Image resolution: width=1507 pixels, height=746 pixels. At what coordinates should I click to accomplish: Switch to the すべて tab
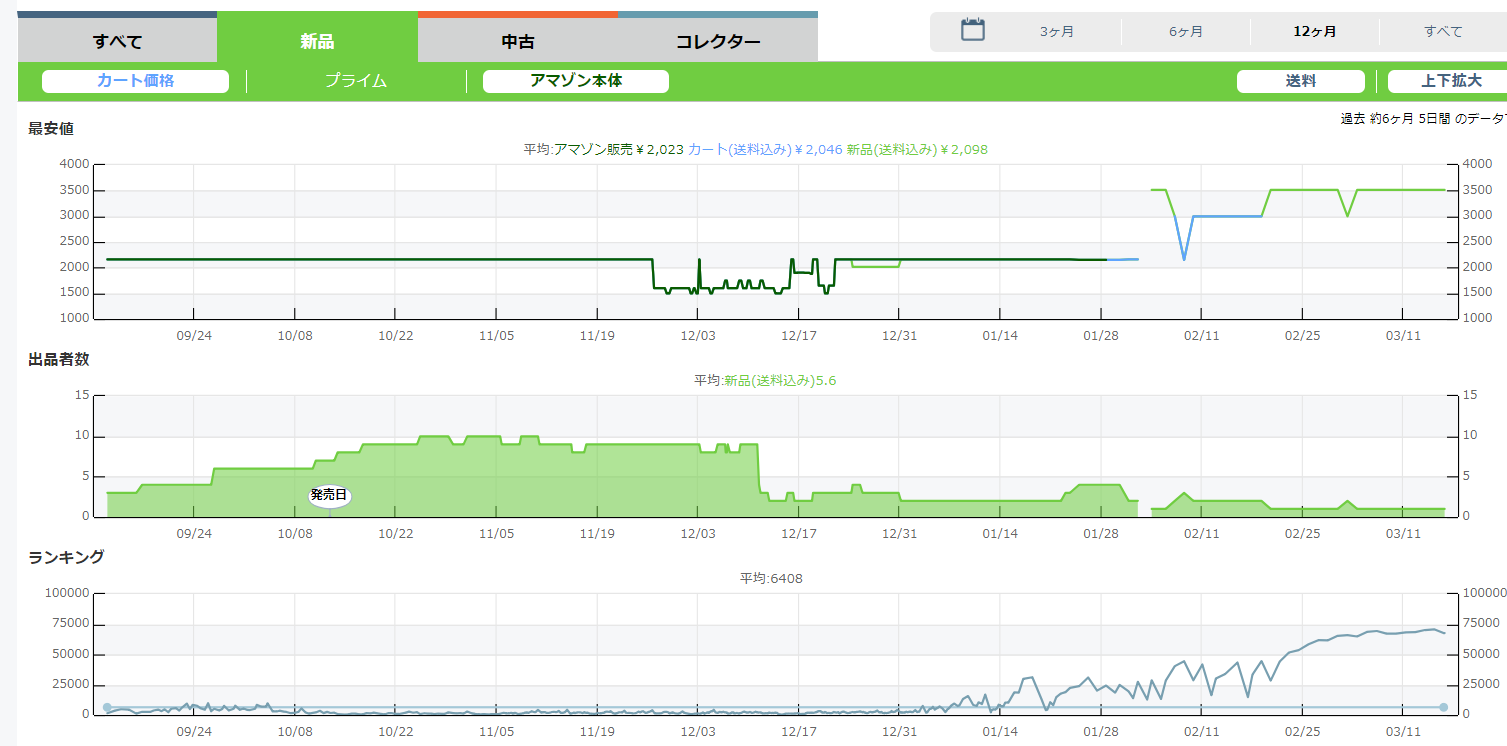coord(117,41)
